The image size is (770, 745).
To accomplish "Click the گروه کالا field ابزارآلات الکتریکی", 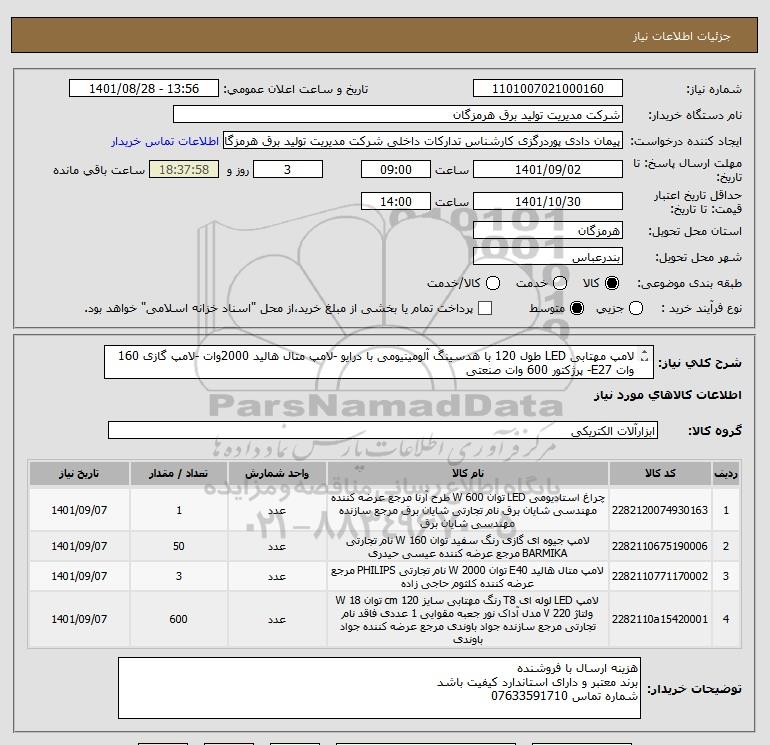I will [x=383, y=431].
